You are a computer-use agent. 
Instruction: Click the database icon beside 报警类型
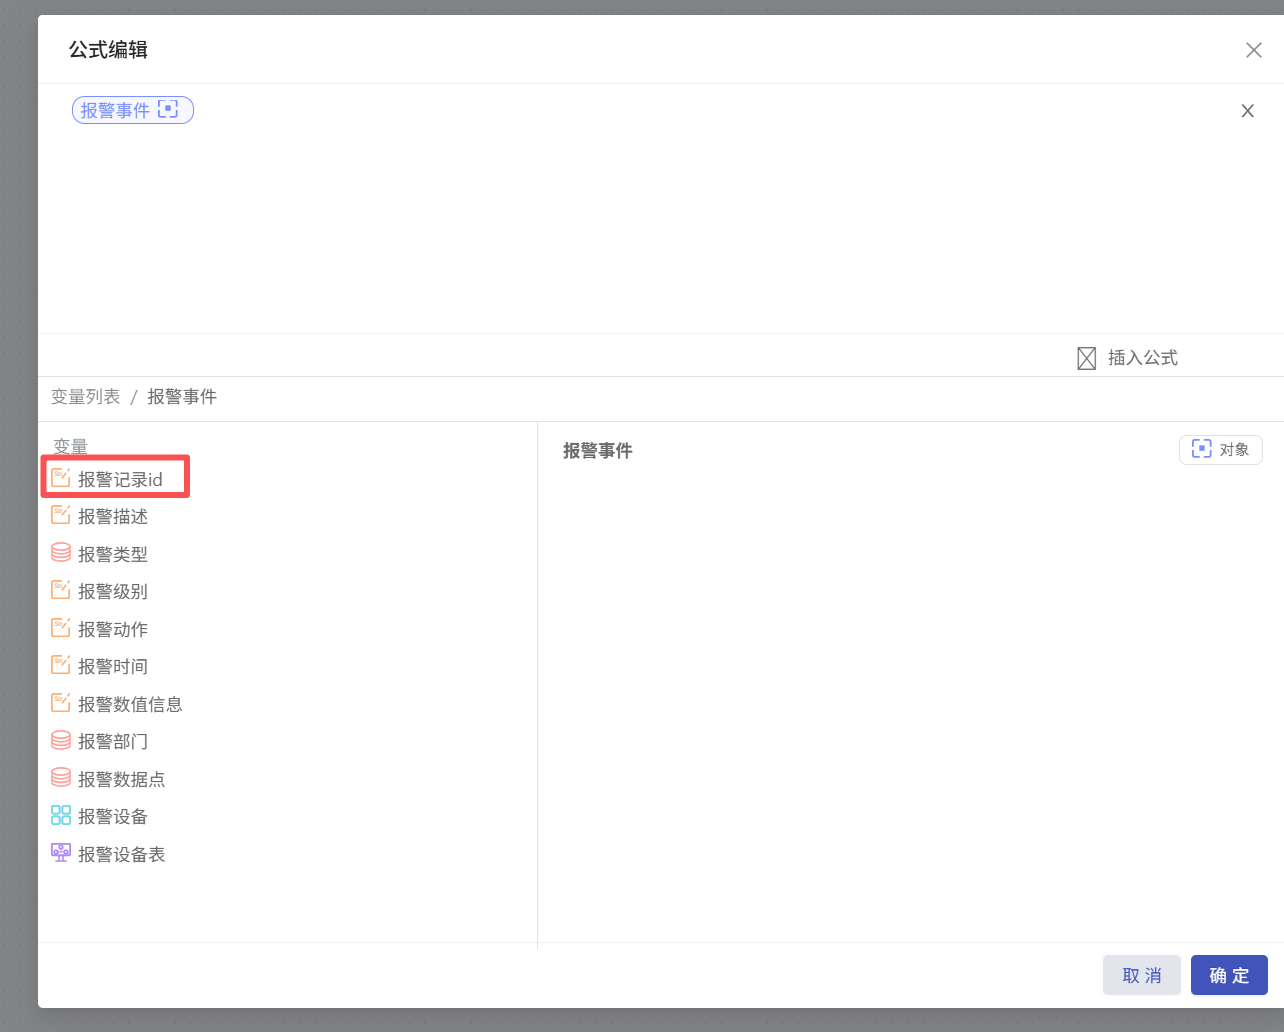(x=61, y=553)
